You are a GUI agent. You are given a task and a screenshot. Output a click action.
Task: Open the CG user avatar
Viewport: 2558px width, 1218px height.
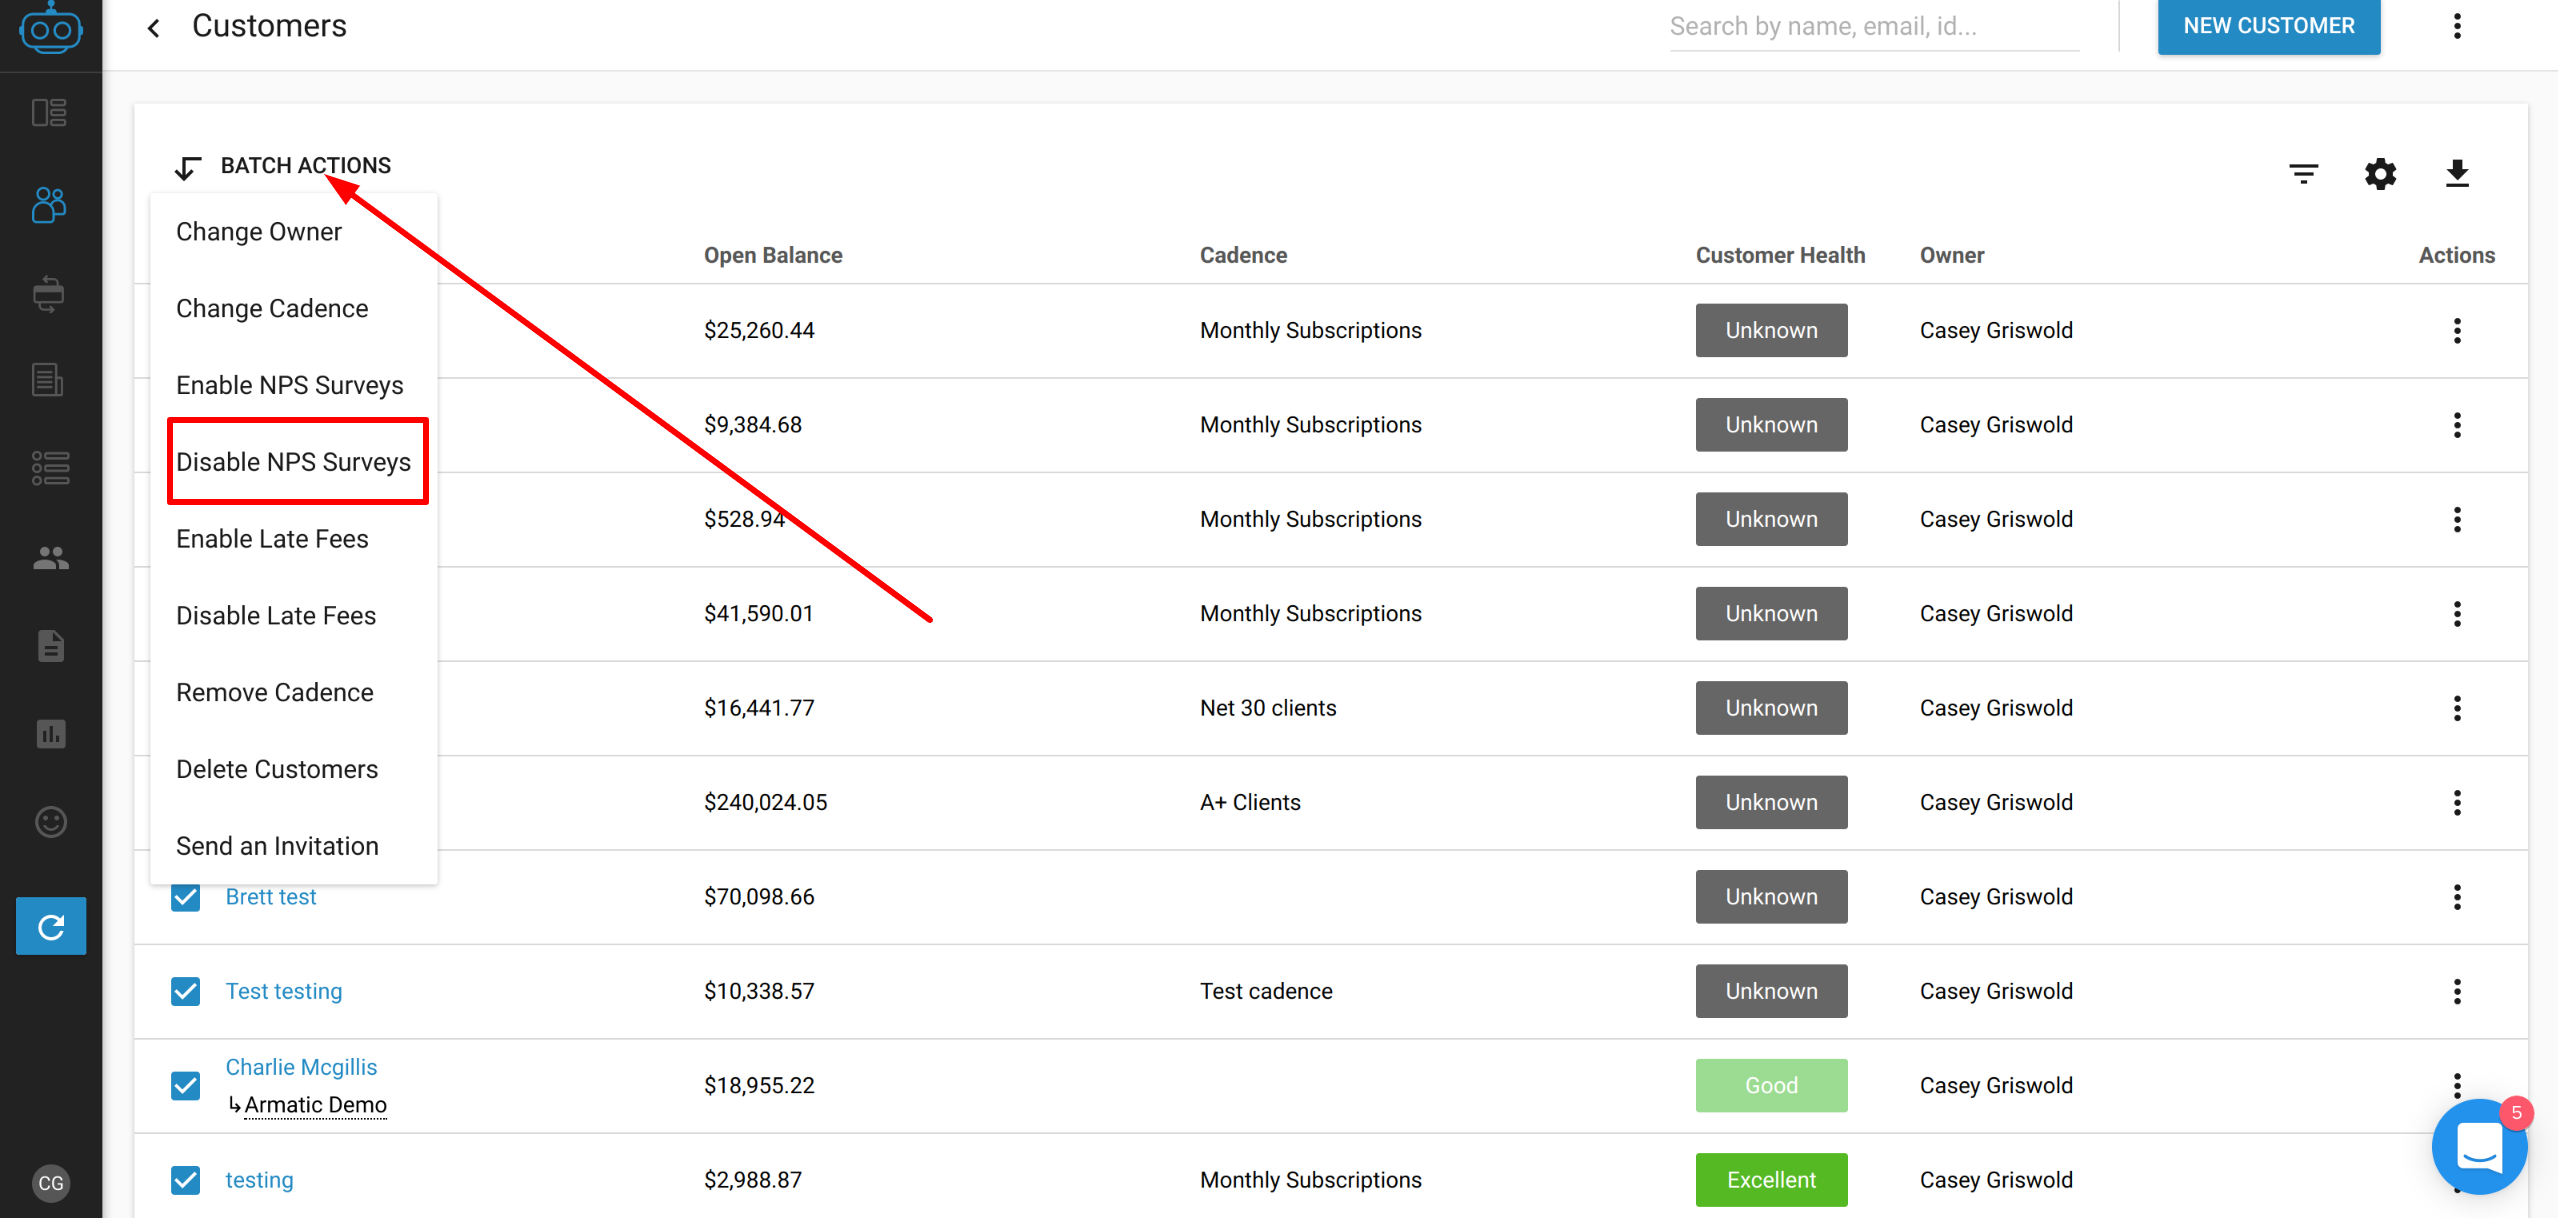coord(50,1184)
